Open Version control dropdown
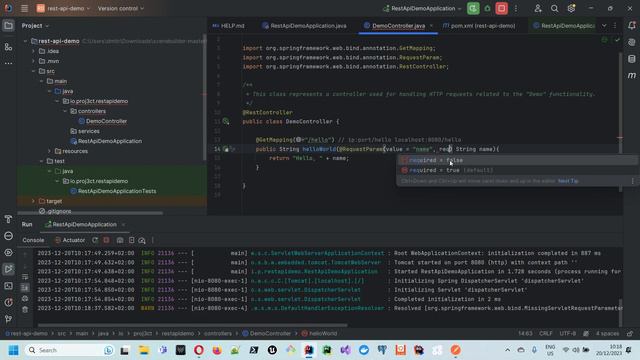The width and height of the screenshot is (640, 360). coord(121,8)
